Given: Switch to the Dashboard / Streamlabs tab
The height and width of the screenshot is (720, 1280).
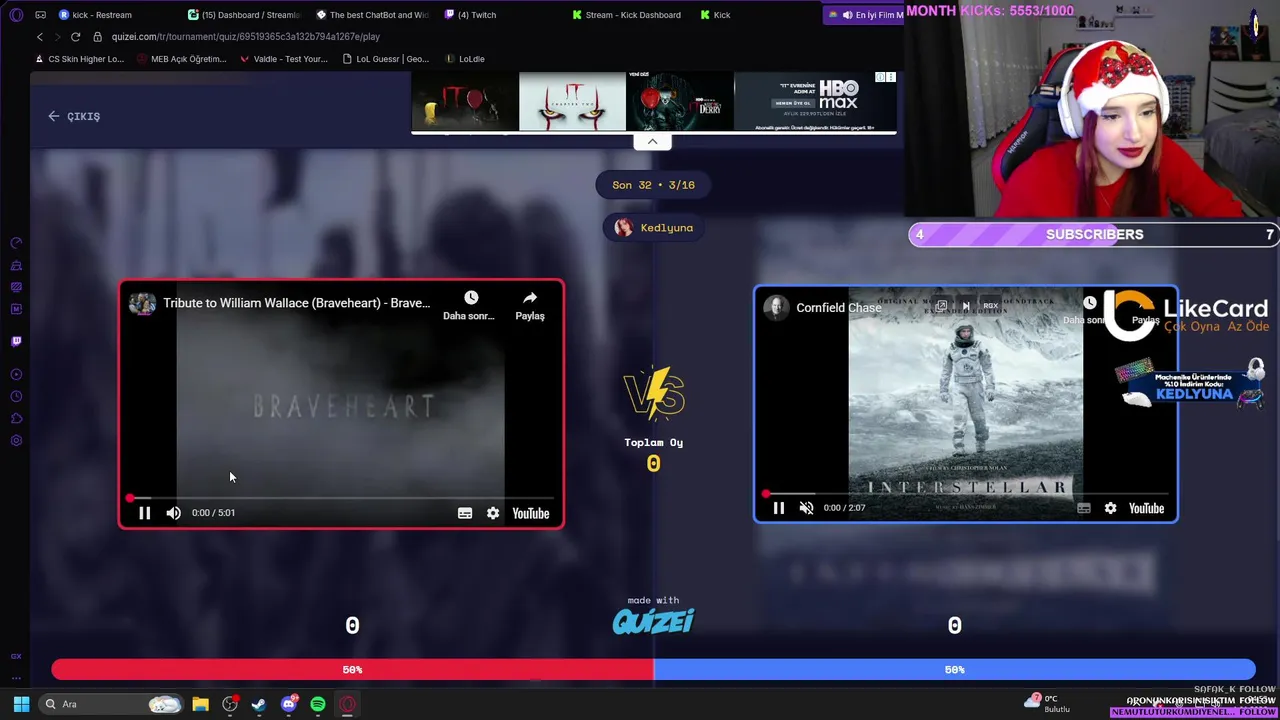Looking at the screenshot, I should pos(245,15).
